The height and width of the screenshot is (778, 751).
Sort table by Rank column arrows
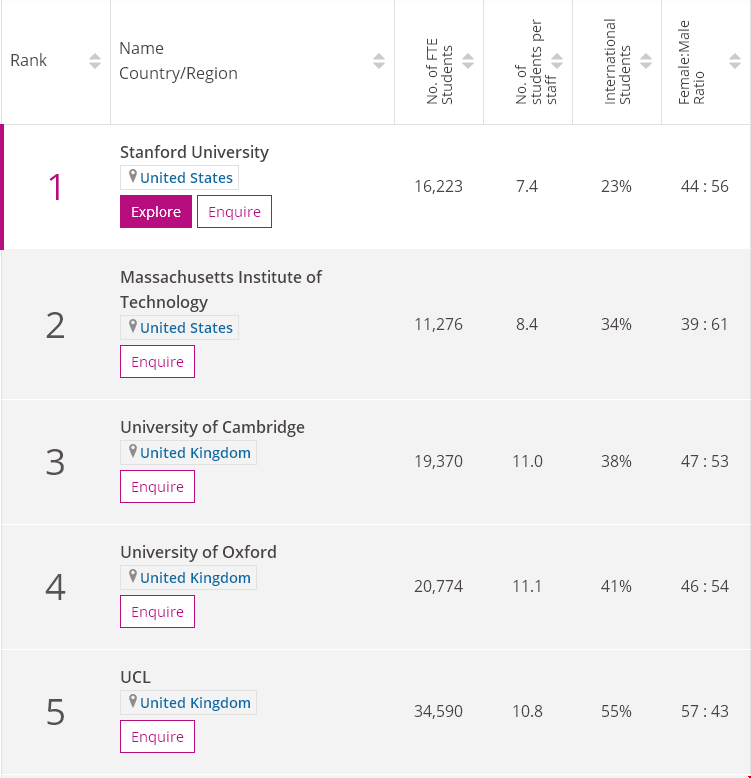95,61
